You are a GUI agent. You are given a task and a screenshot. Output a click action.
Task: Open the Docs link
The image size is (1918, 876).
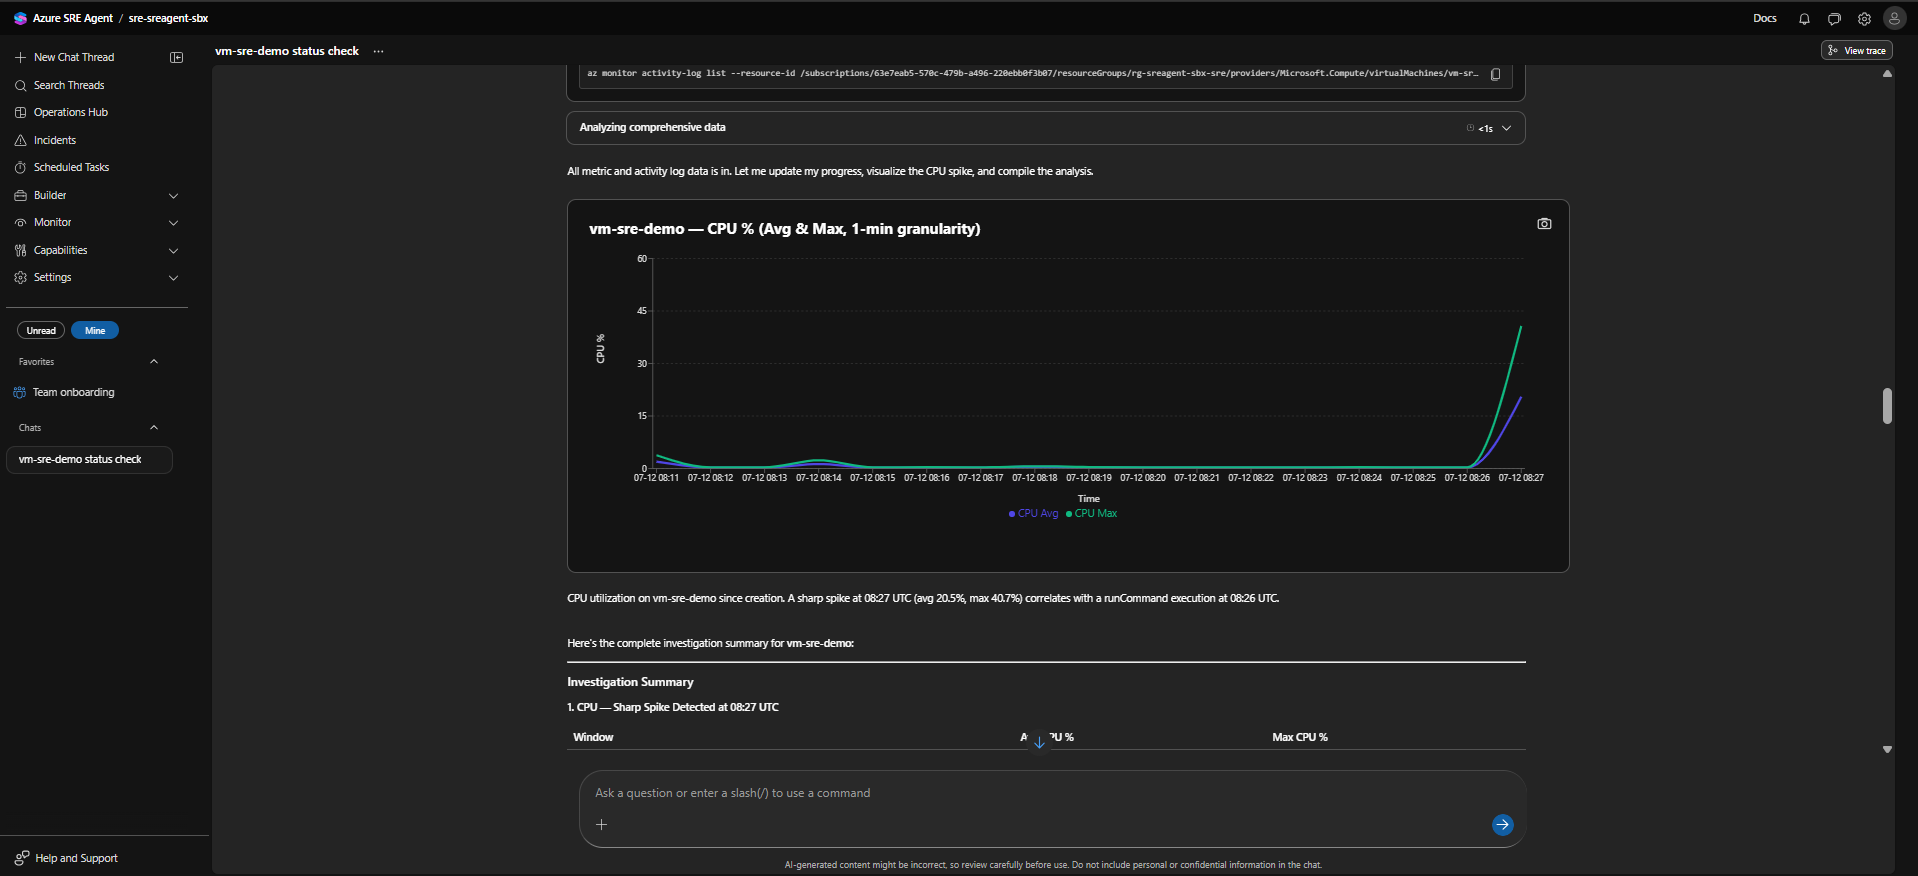tap(1764, 18)
